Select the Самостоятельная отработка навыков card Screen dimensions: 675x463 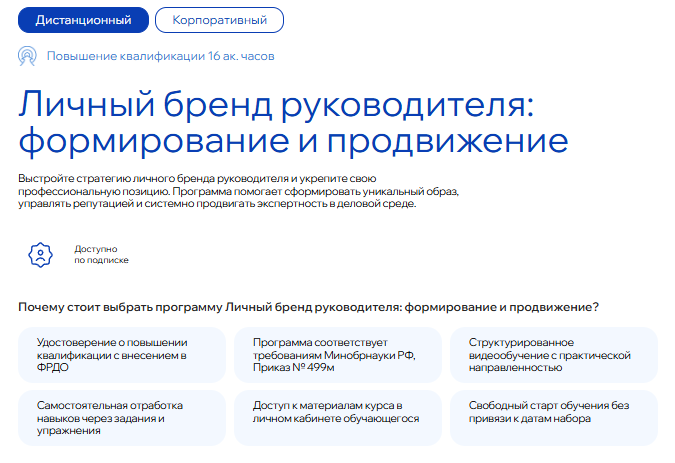click(x=121, y=418)
